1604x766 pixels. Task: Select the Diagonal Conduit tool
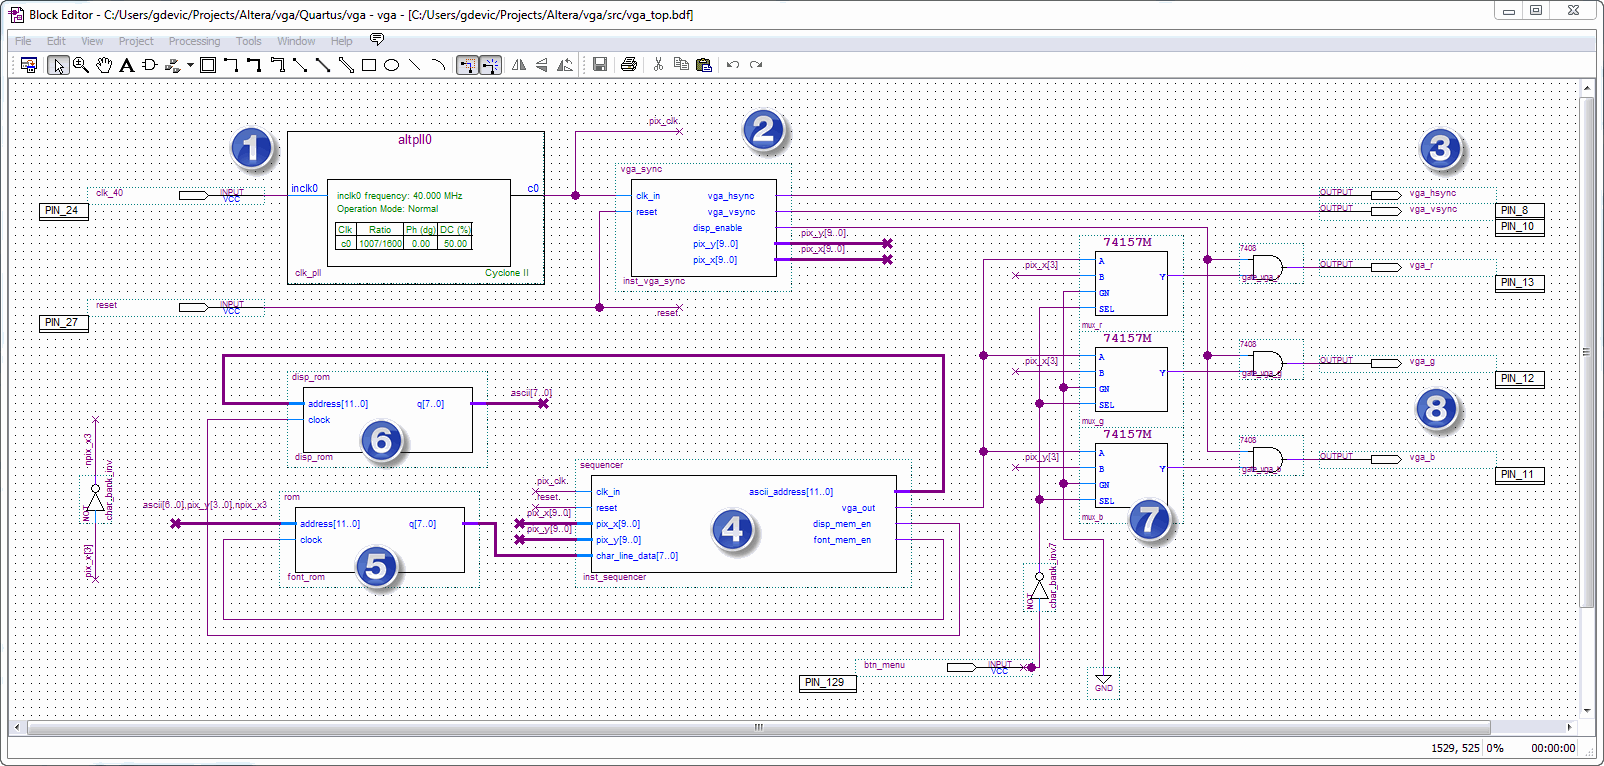click(346, 65)
